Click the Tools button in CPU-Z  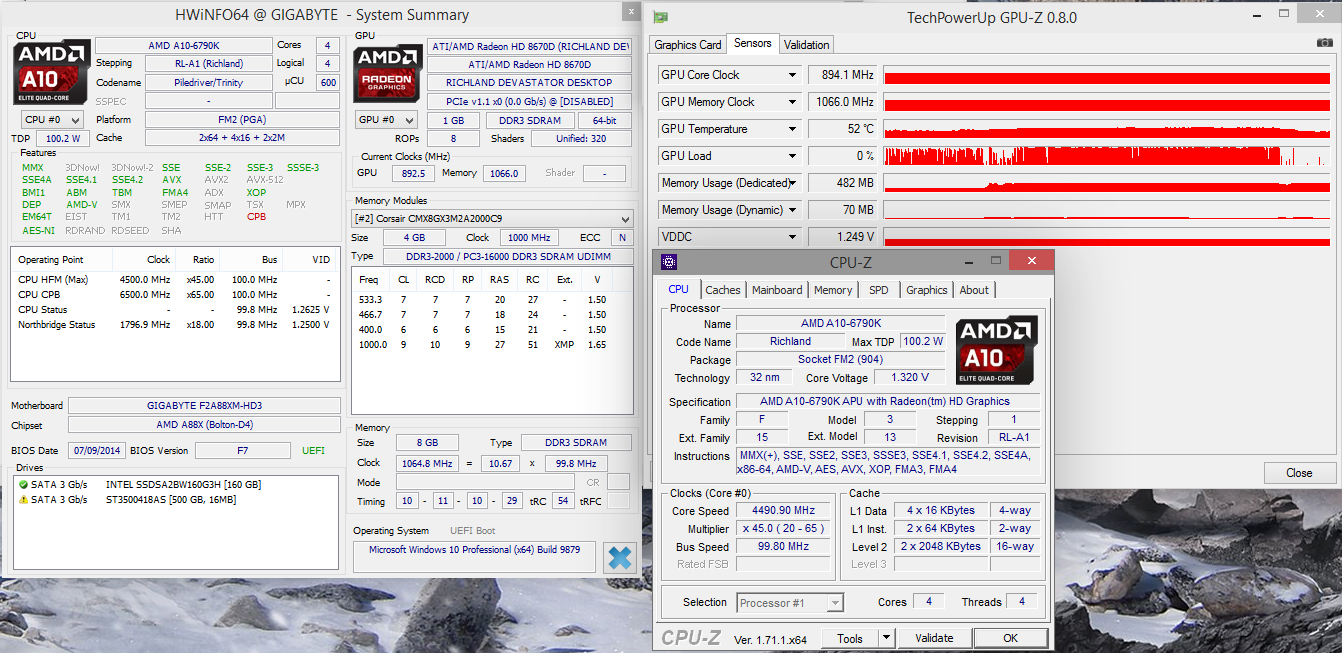(x=850, y=638)
